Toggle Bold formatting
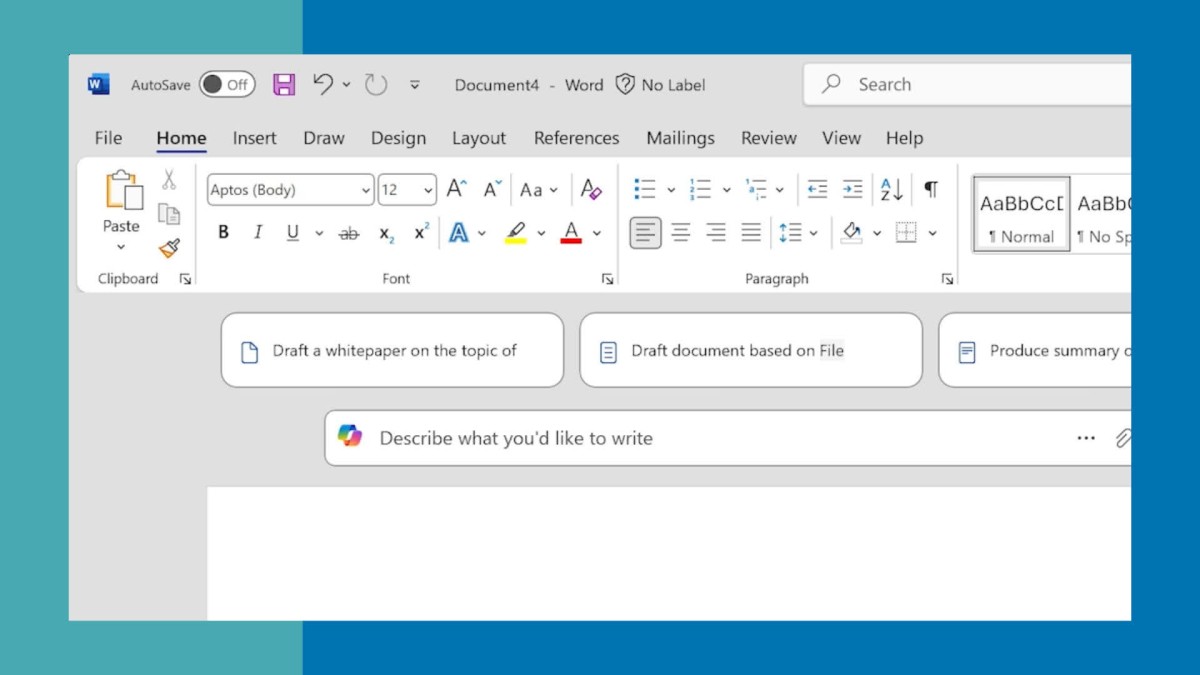This screenshot has width=1200, height=675. pyautogui.click(x=223, y=233)
